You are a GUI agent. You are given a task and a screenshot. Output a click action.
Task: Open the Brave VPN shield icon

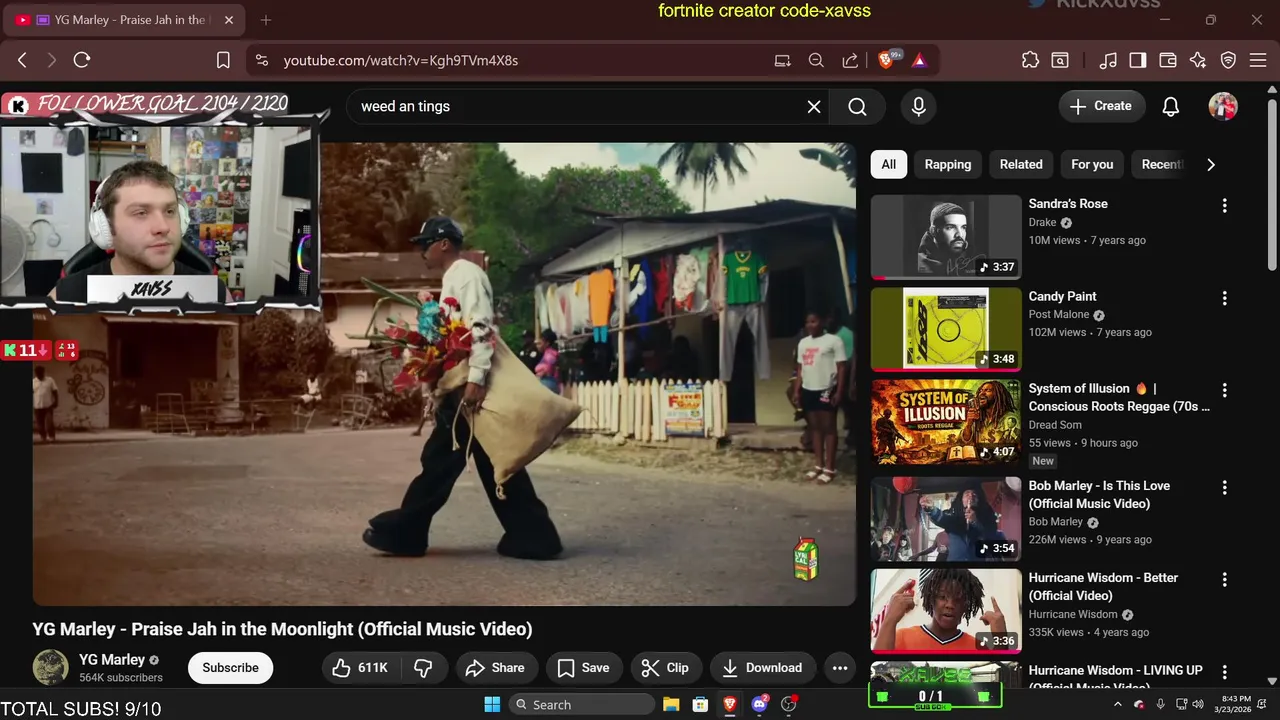click(x=1229, y=60)
